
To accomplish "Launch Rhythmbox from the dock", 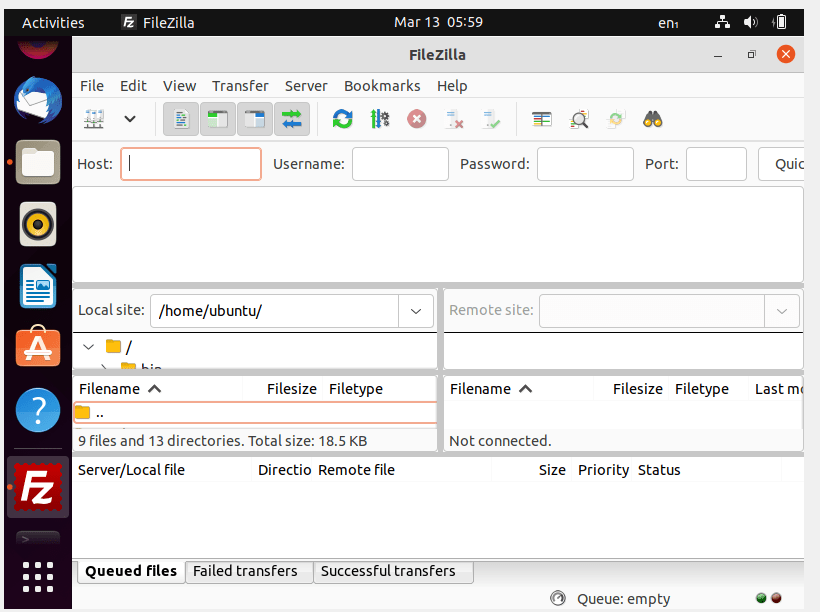I will pos(38,224).
